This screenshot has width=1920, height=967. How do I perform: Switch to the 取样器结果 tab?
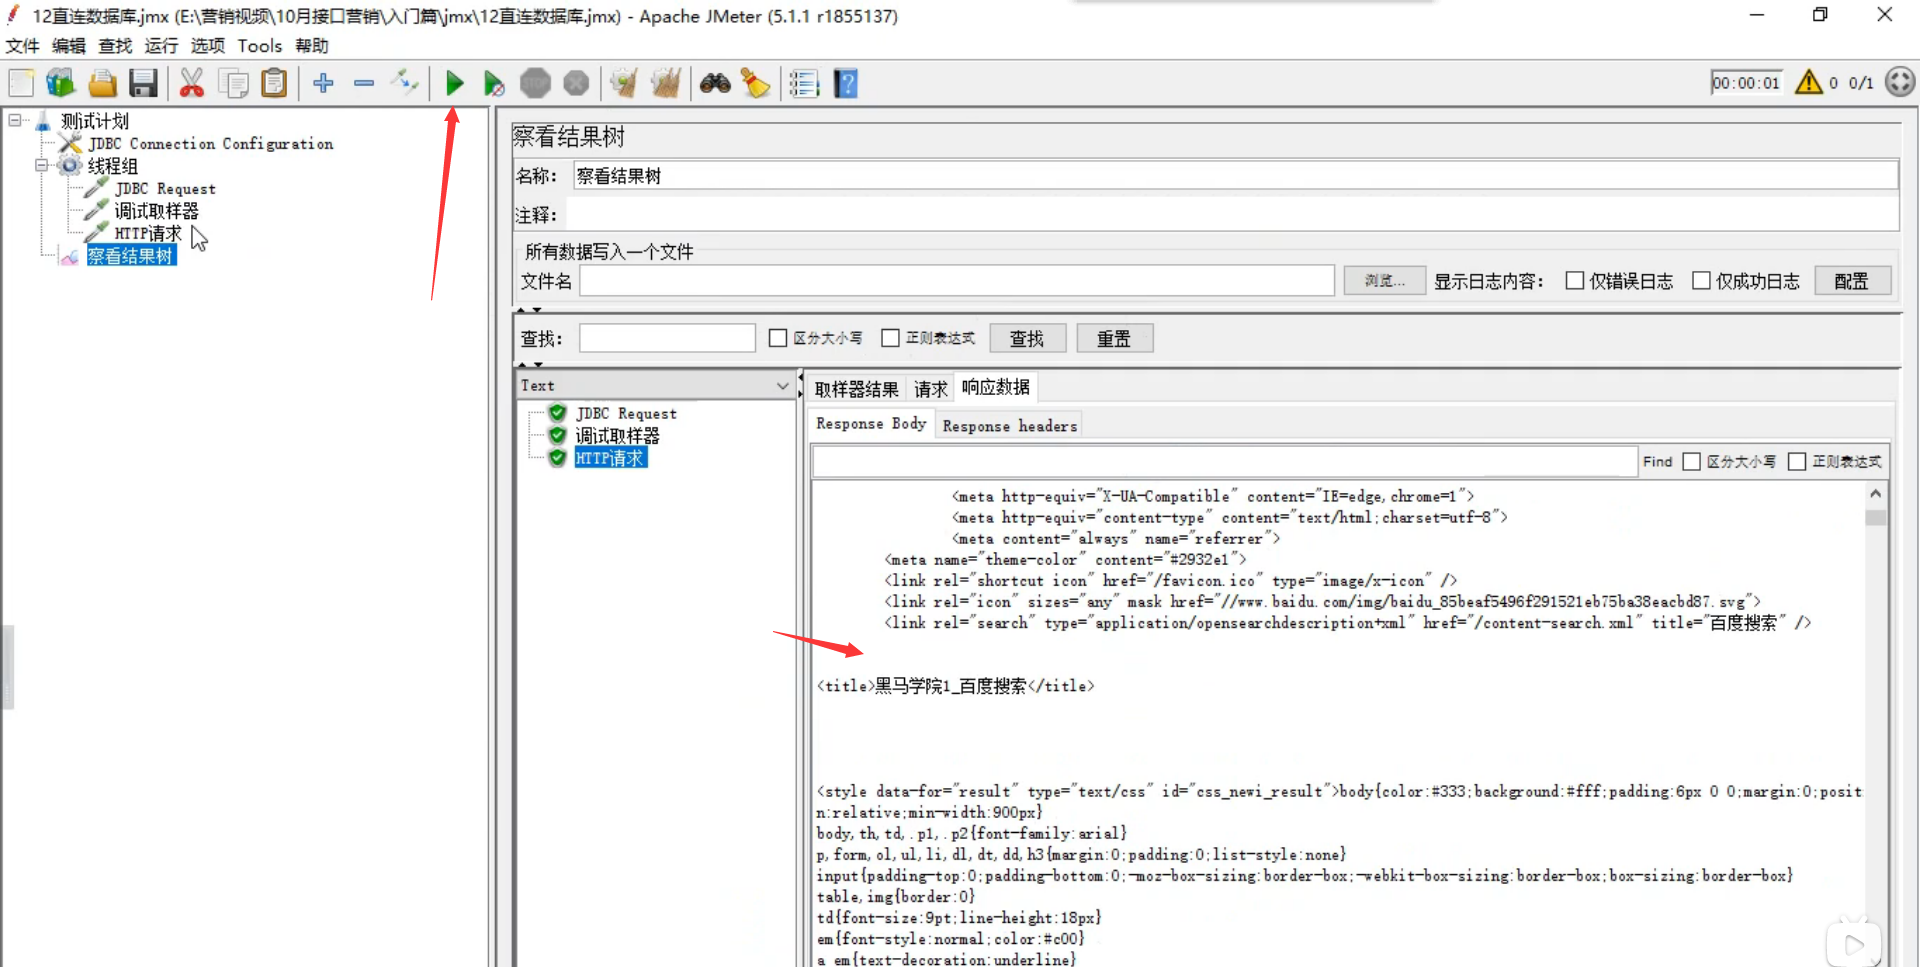pos(856,389)
